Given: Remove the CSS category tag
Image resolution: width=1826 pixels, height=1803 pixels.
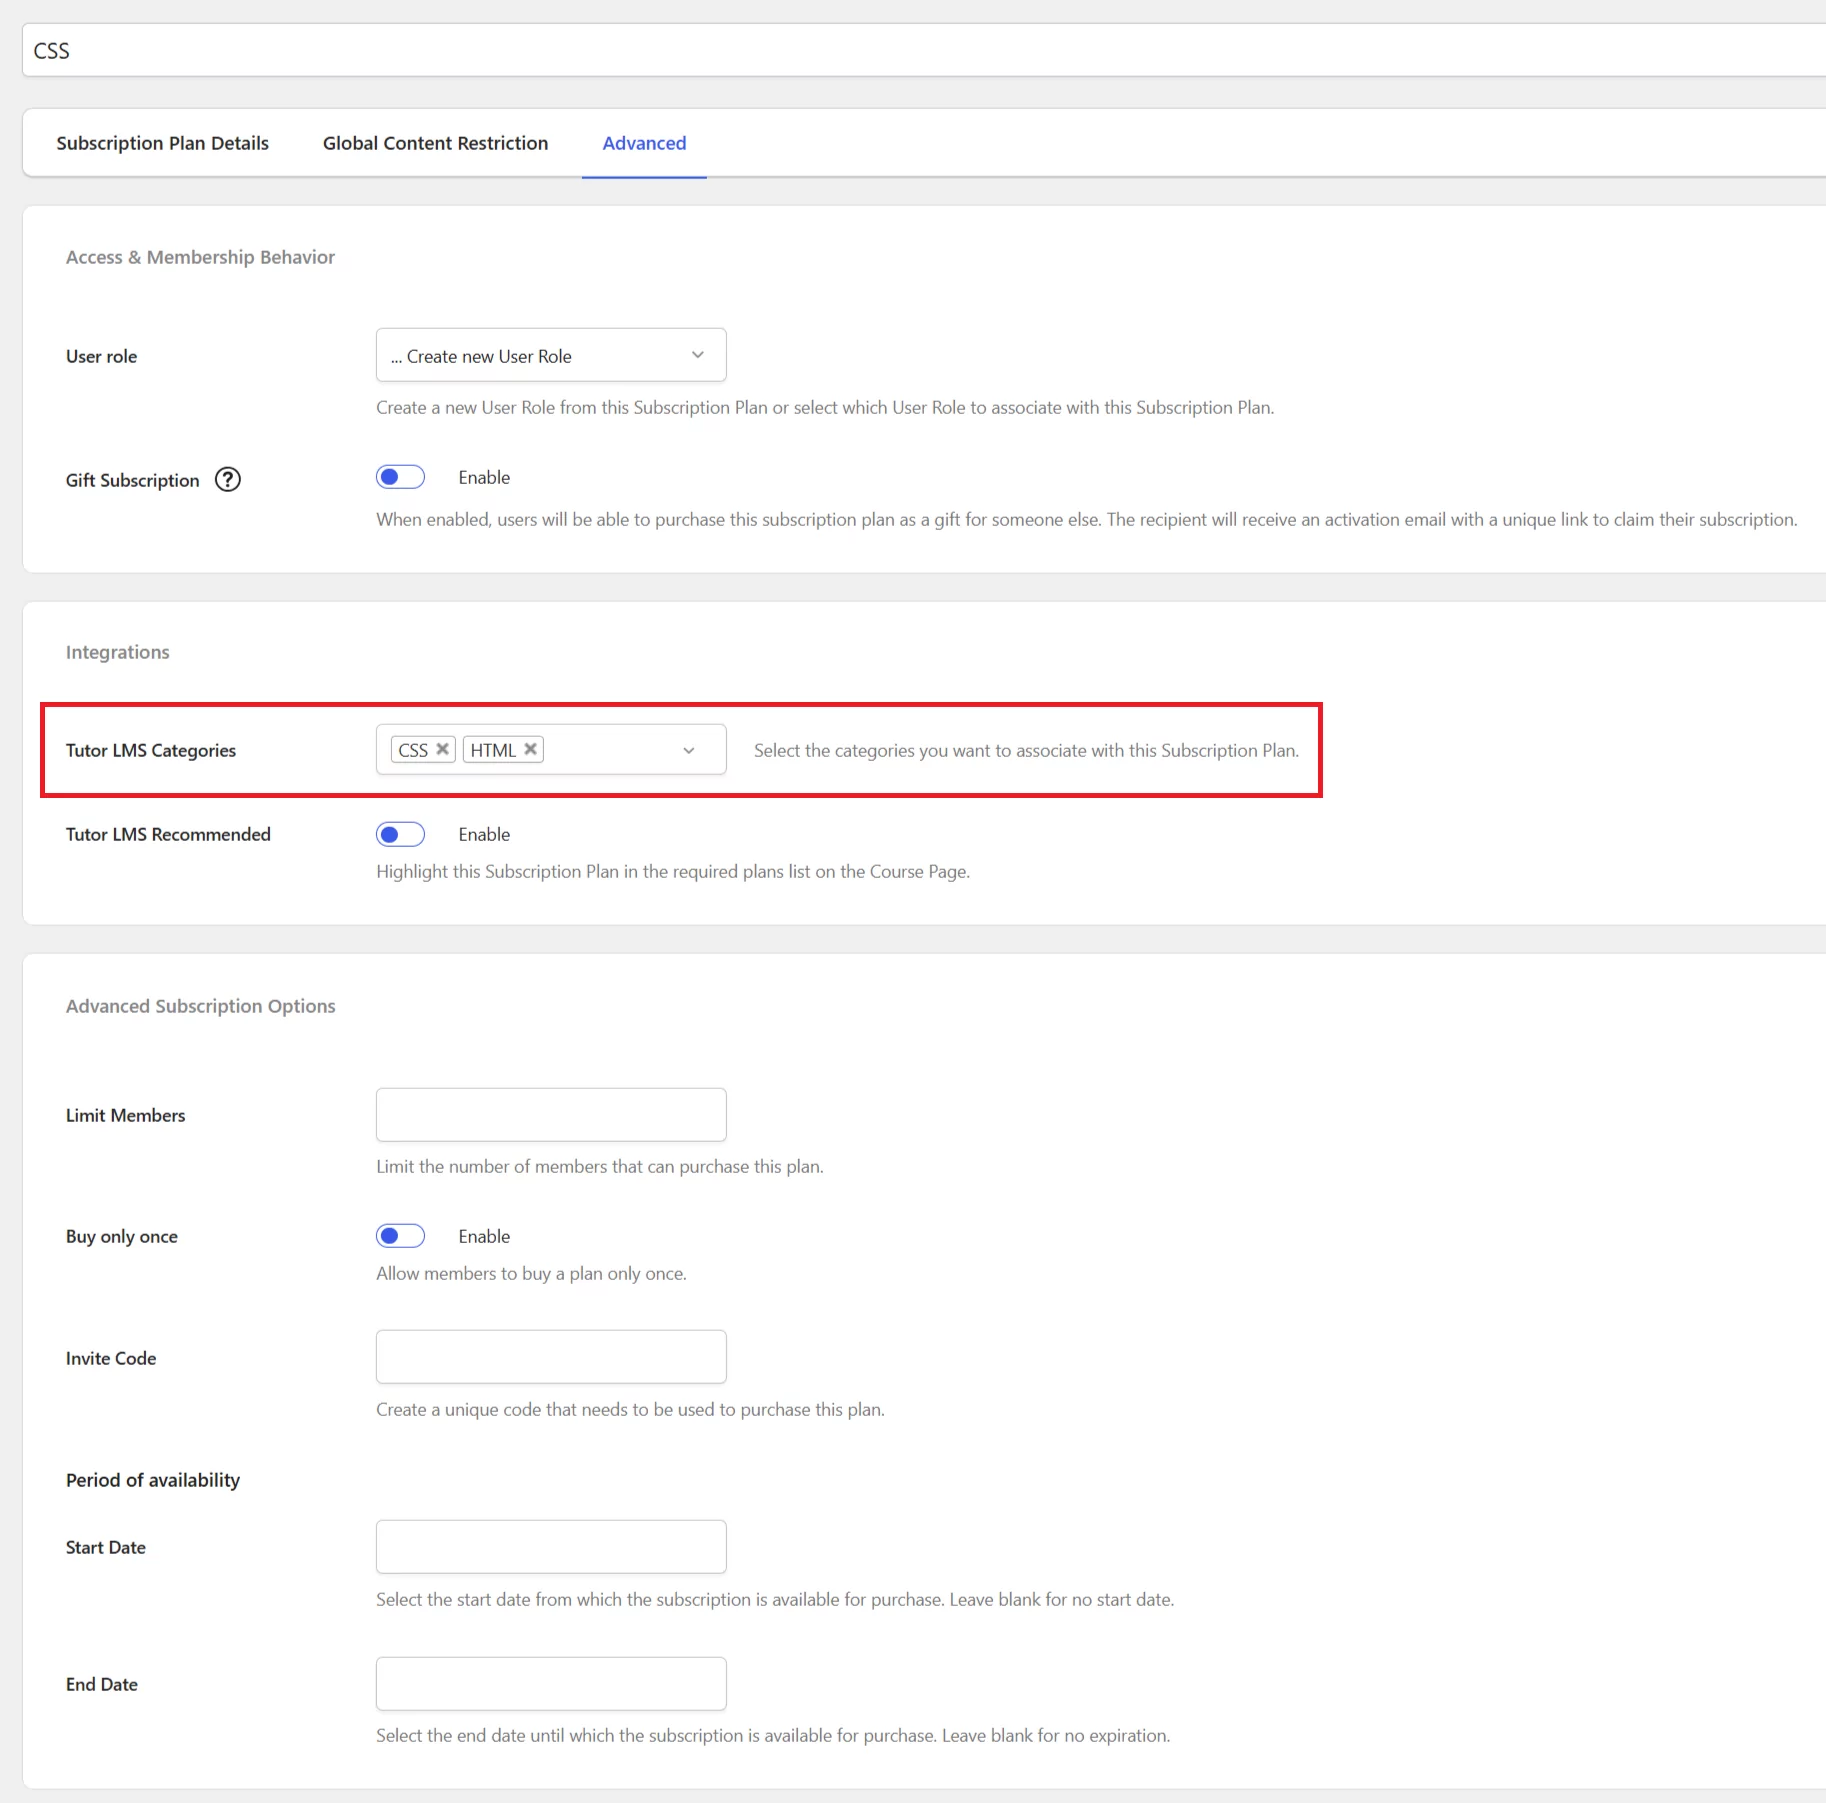Looking at the screenshot, I should (442, 749).
